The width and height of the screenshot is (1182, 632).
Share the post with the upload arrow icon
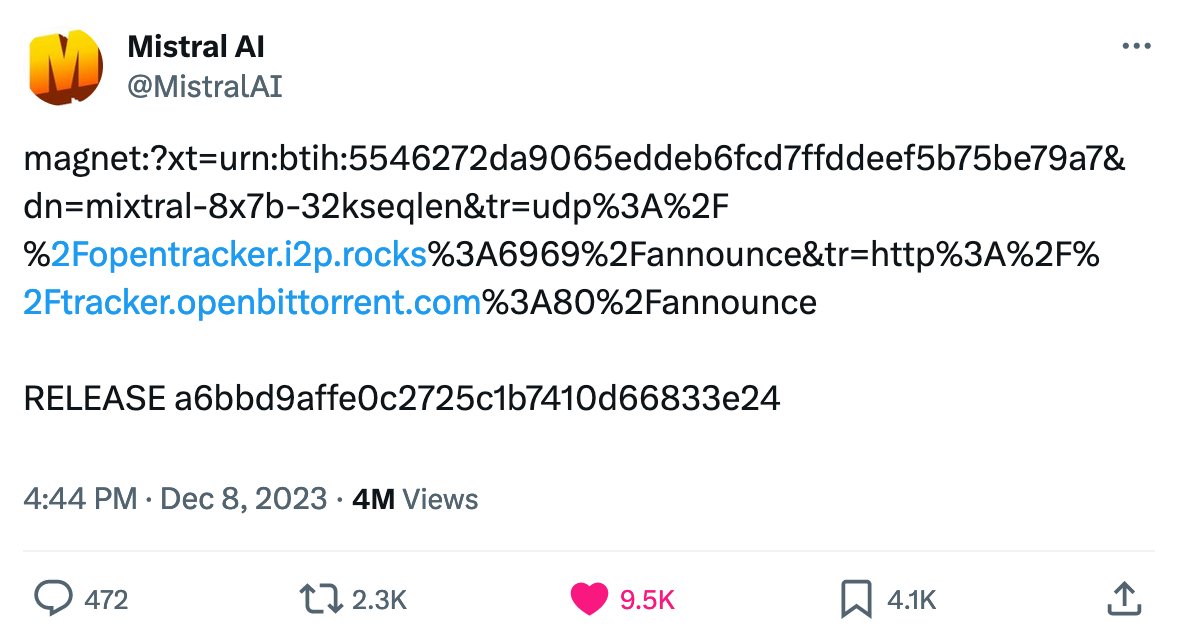1124,599
